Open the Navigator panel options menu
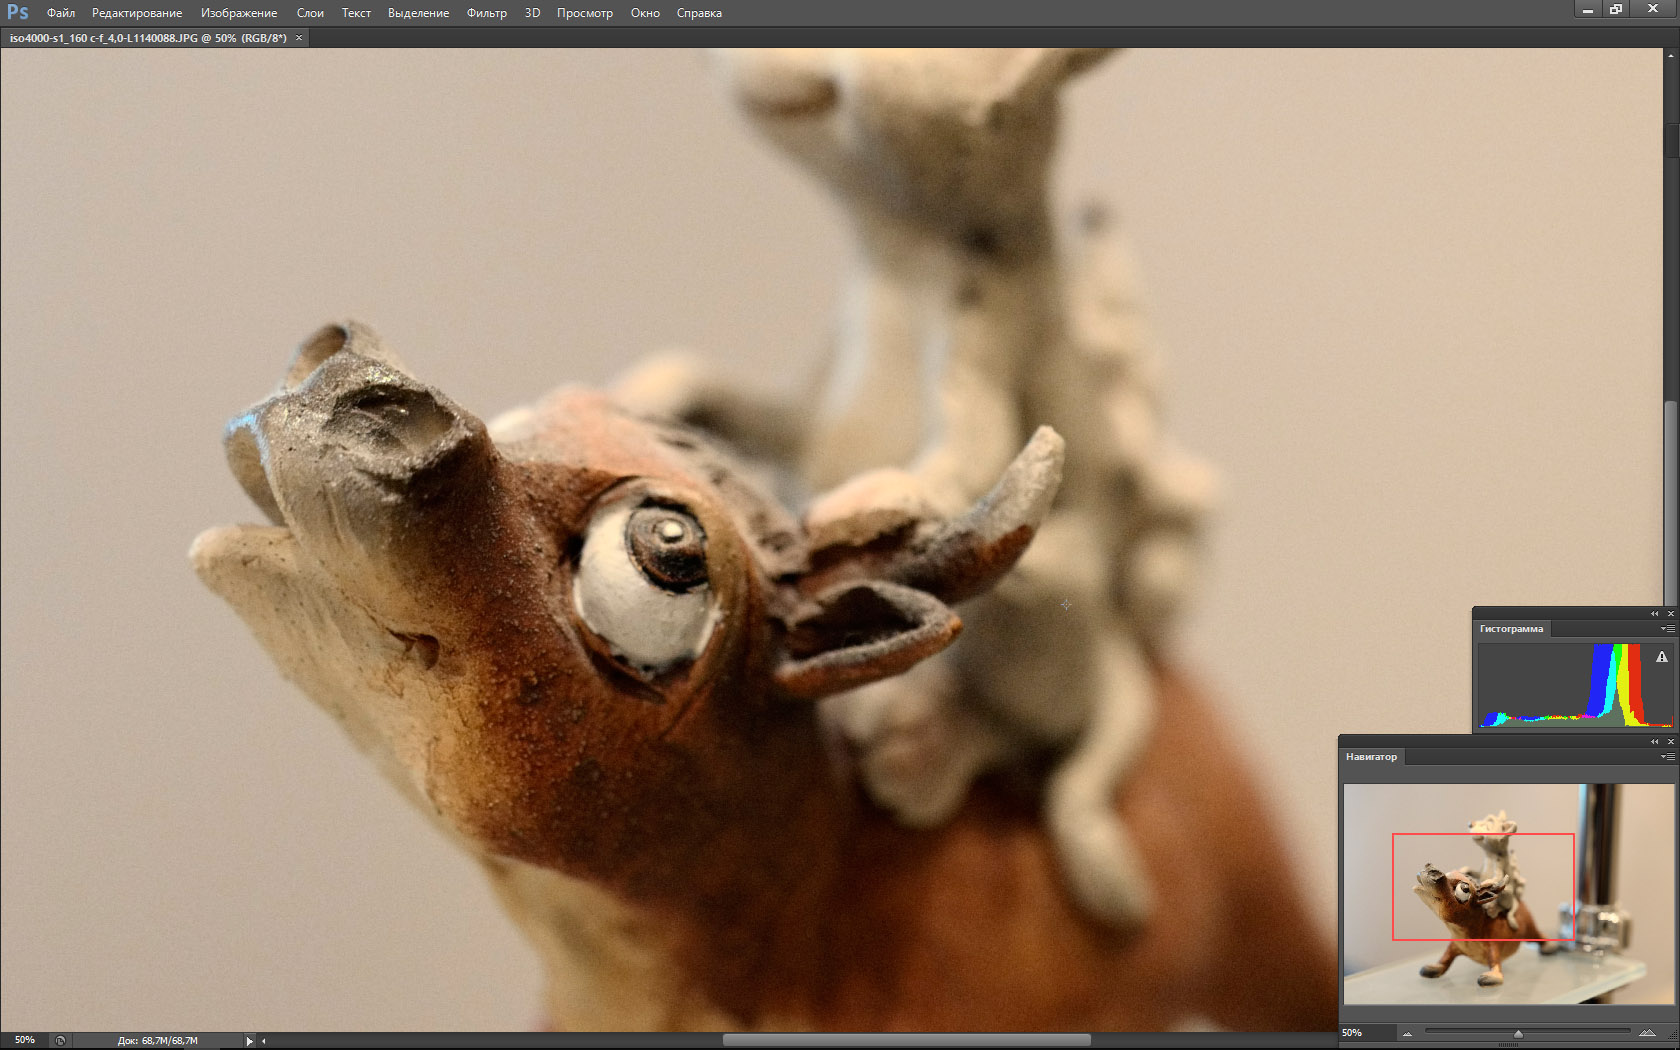The image size is (1680, 1050). pyautogui.click(x=1667, y=757)
